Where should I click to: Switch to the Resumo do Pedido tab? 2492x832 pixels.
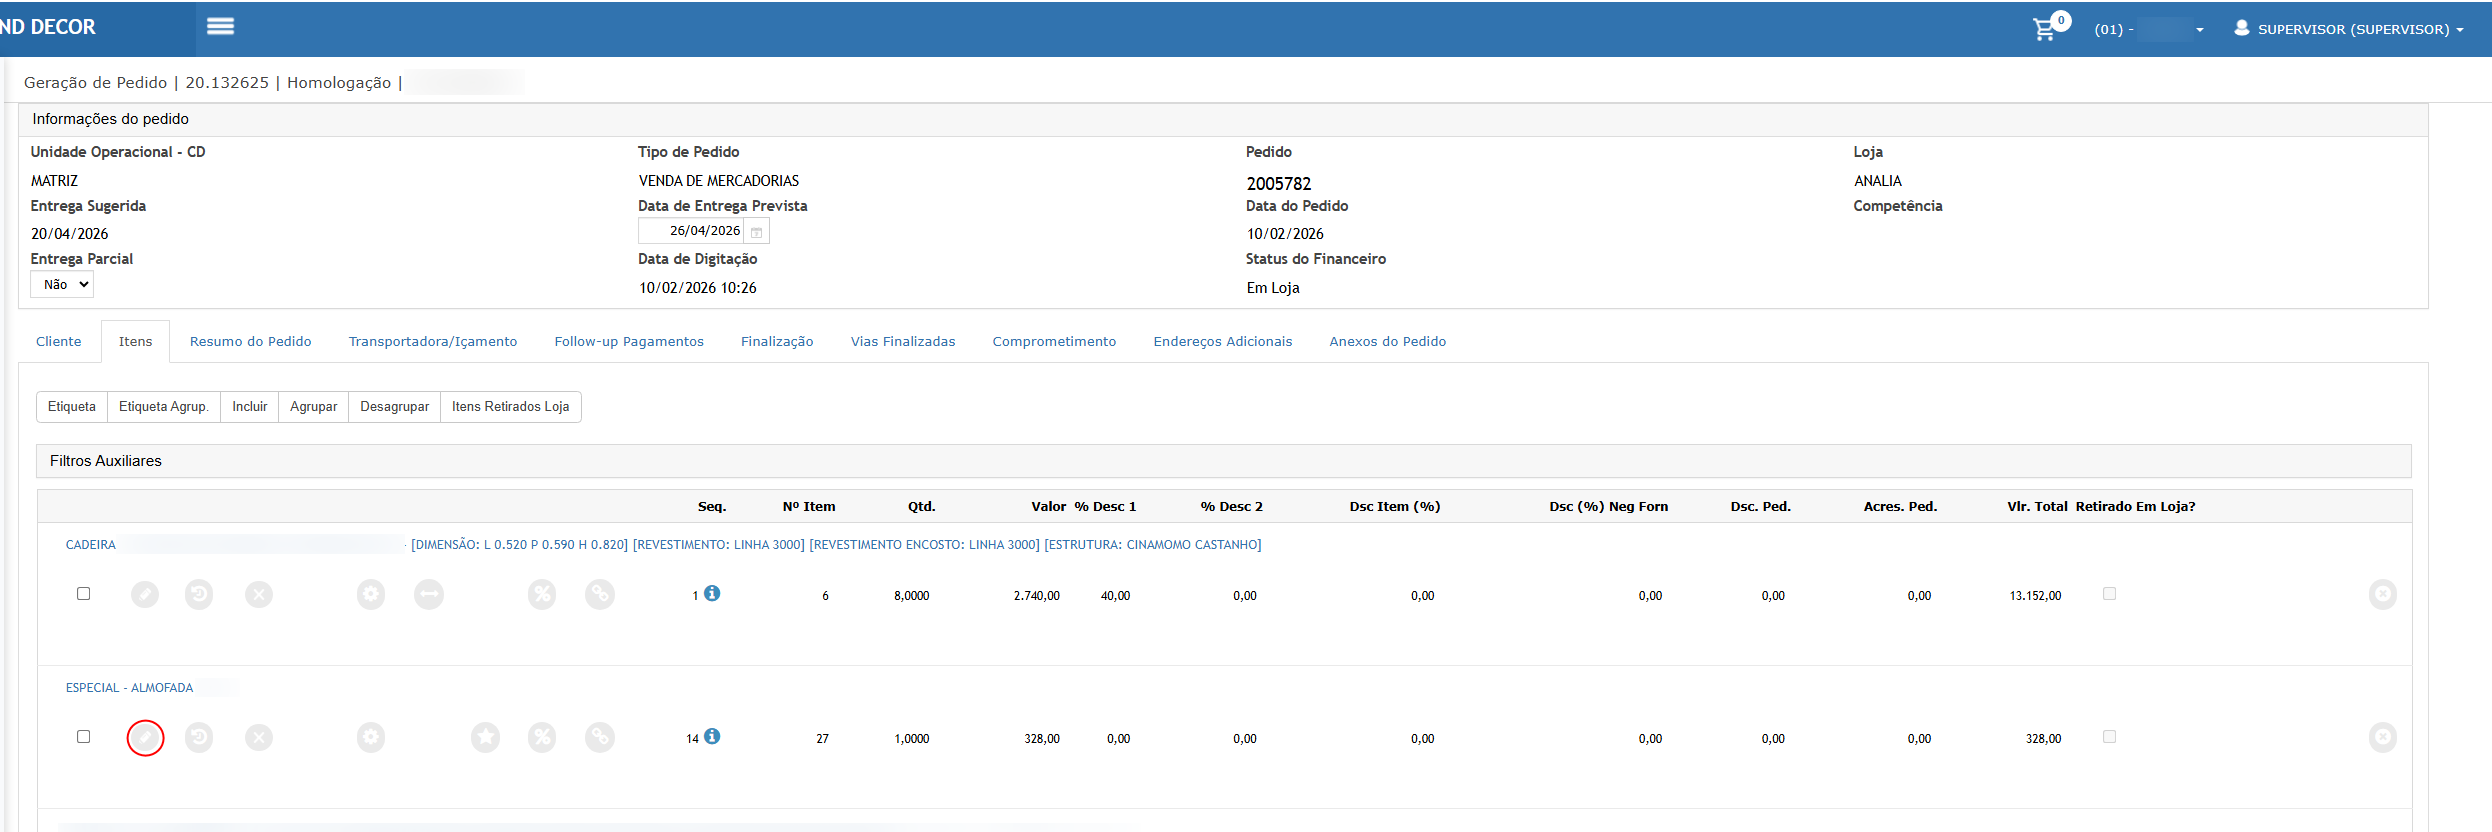tap(250, 342)
